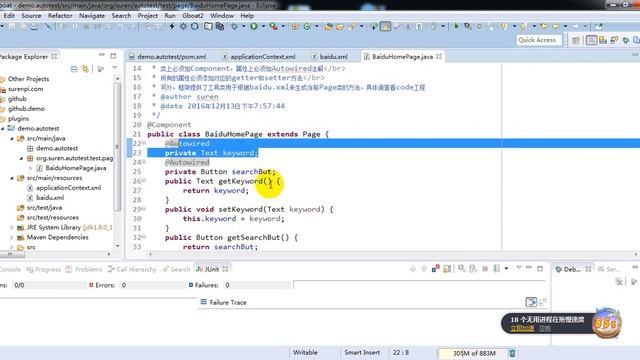Toggle fold marker at line 29 setKeyword method
Viewport: 640px width, 360px height.
point(144,209)
